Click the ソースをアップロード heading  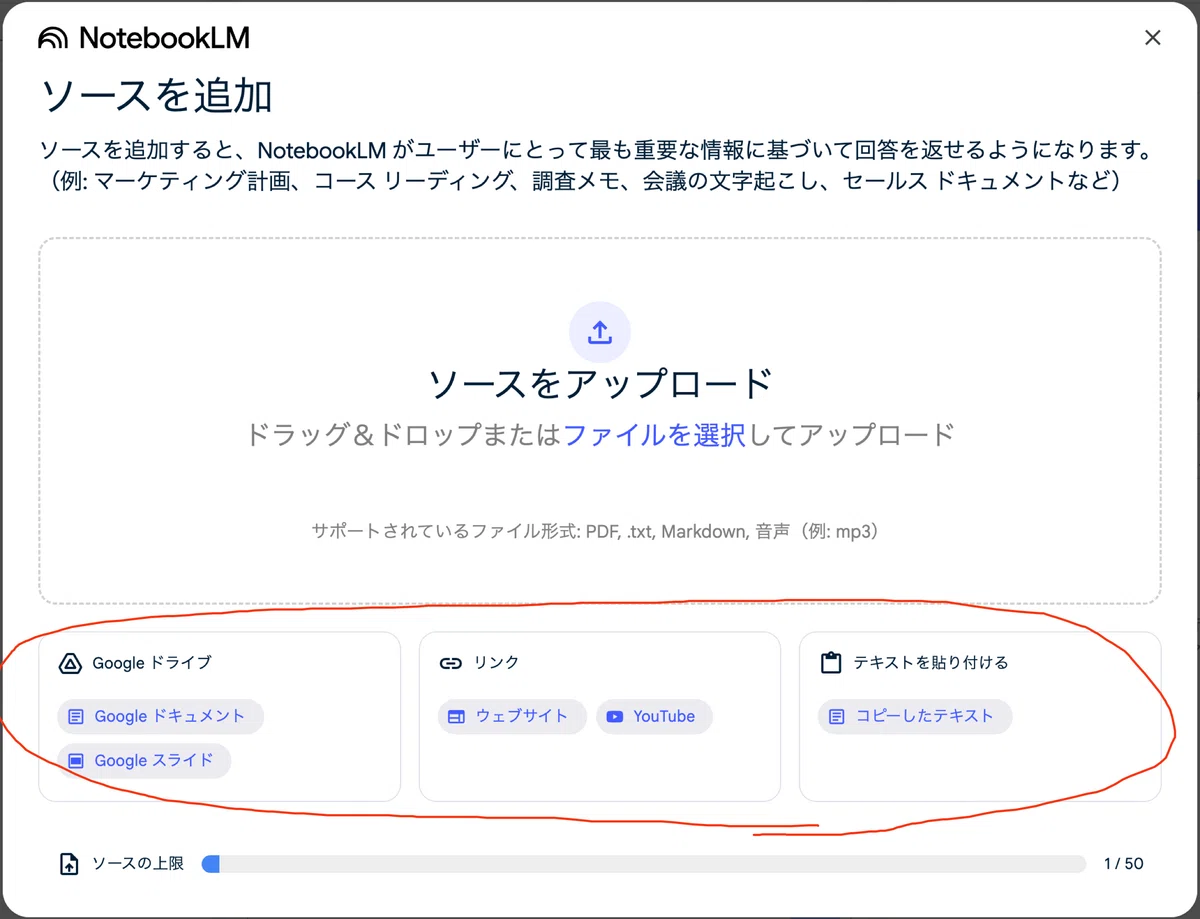pyautogui.click(x=600, y=385)
